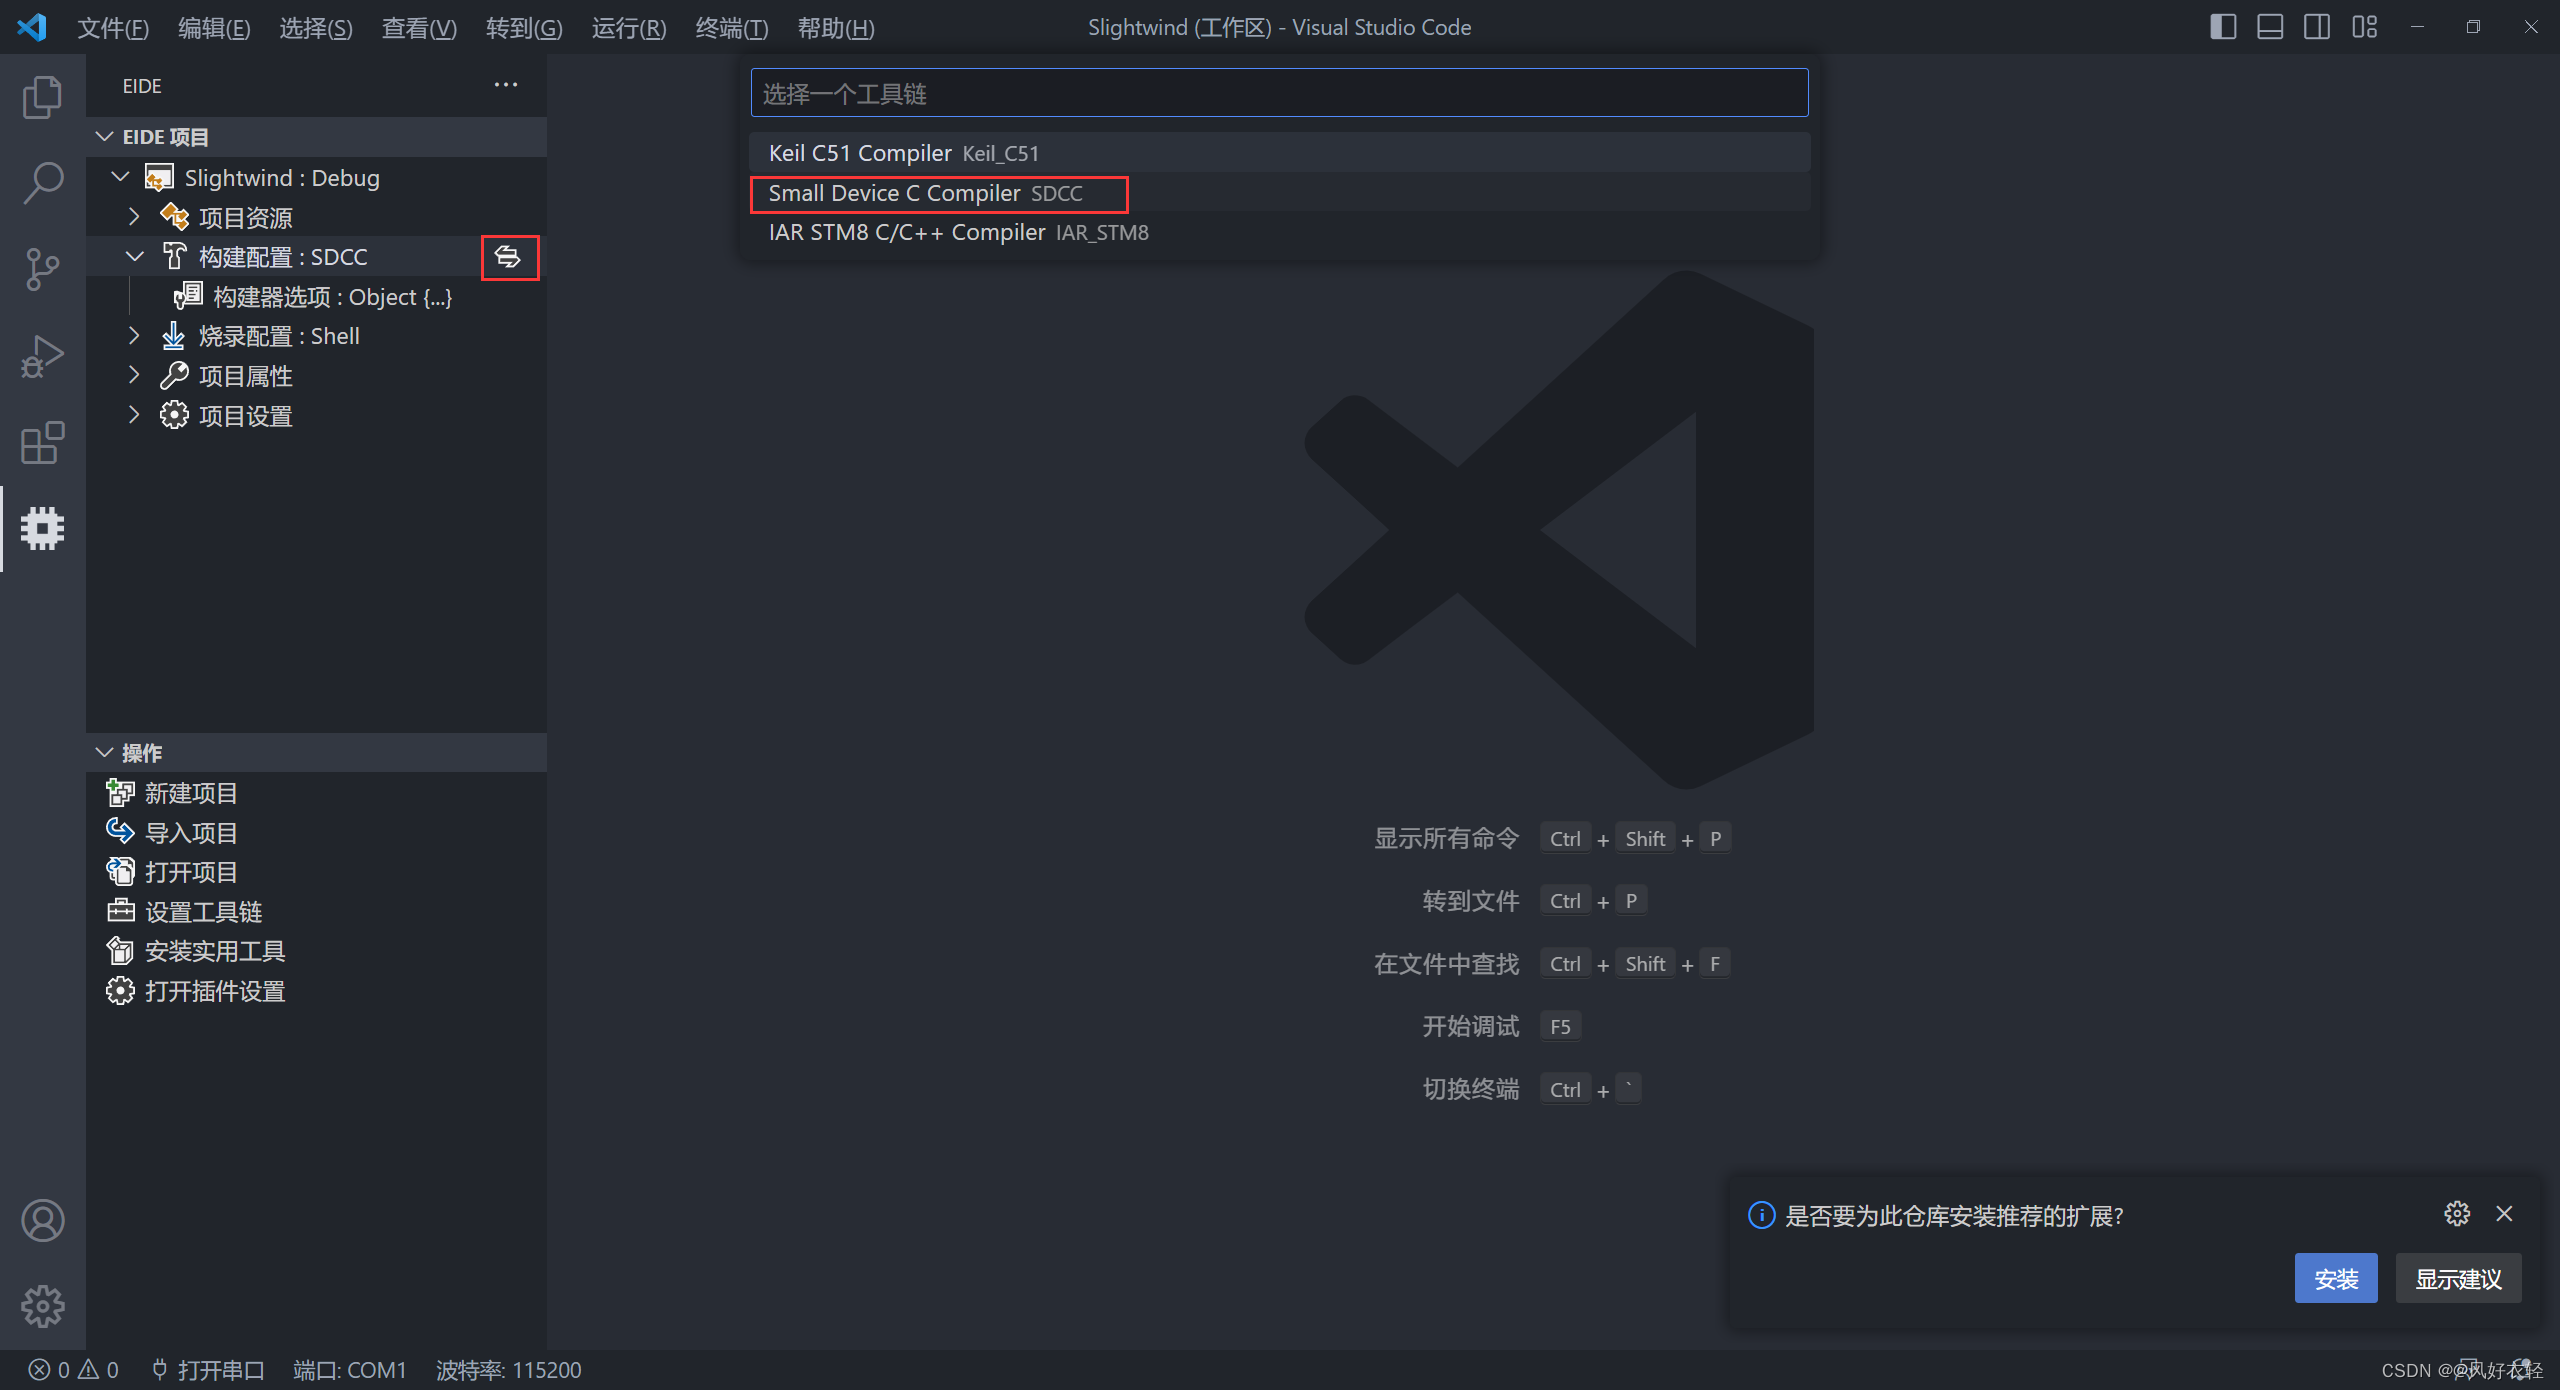Open Run and Debug view

click(42, 356)
